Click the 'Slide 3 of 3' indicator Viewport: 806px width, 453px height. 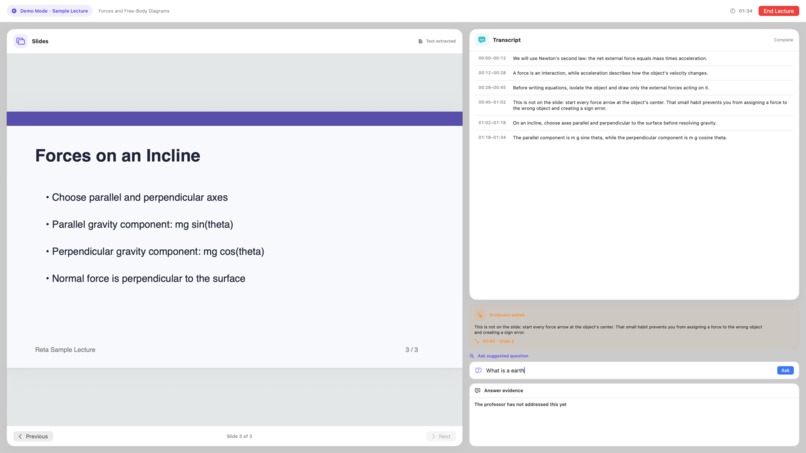click(x=239, y=436)
